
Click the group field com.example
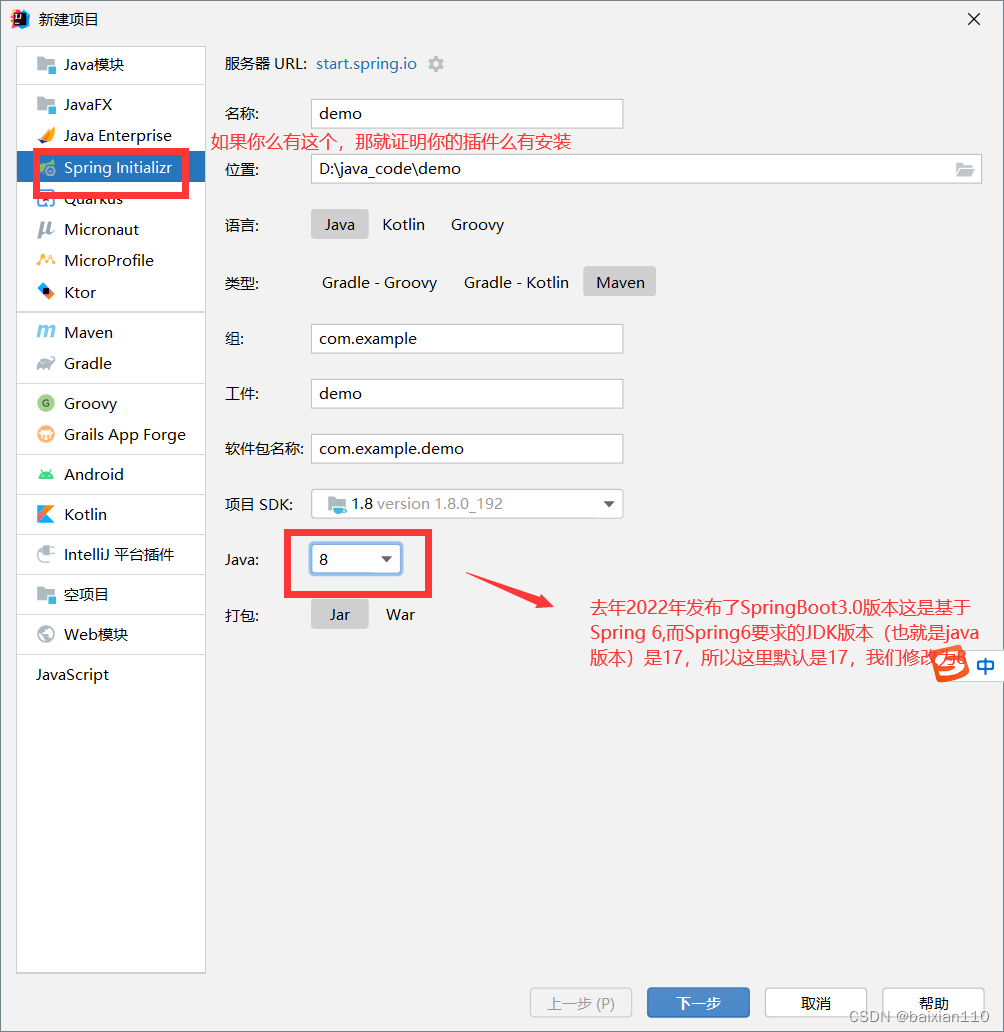pyautogui.click(x=467, y=338)
